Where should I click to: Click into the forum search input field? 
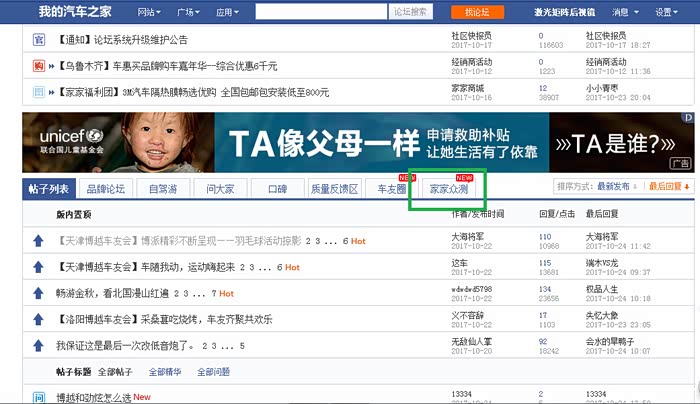321,12
